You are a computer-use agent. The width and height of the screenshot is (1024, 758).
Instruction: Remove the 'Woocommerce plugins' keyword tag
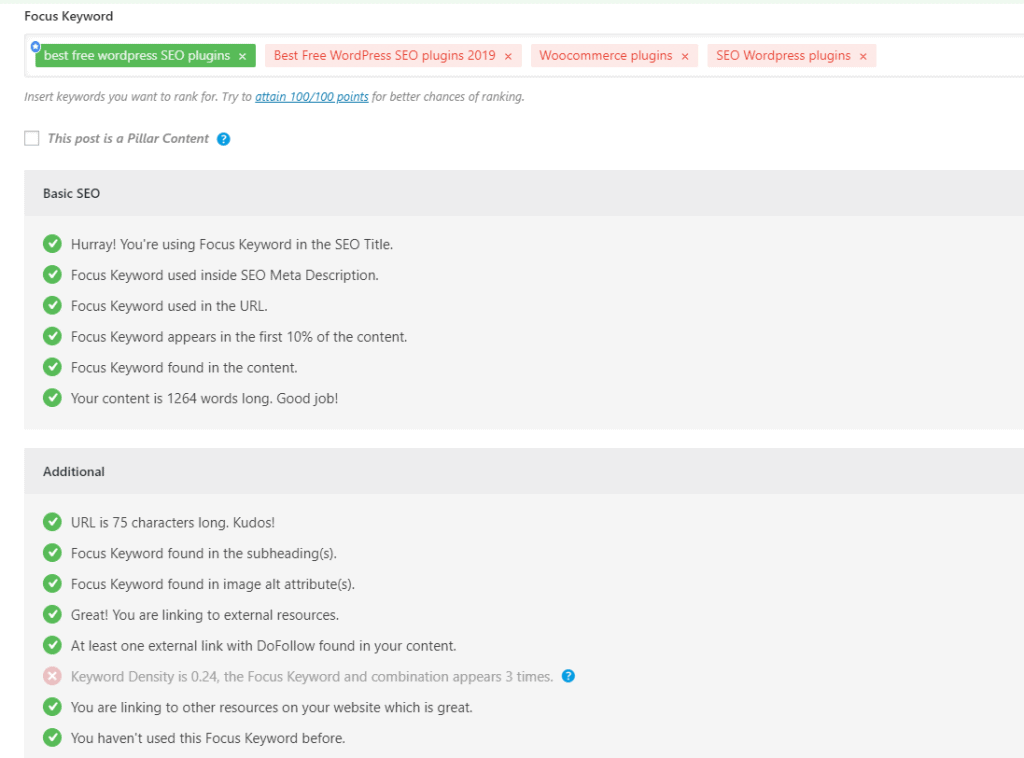pos(685,57)
